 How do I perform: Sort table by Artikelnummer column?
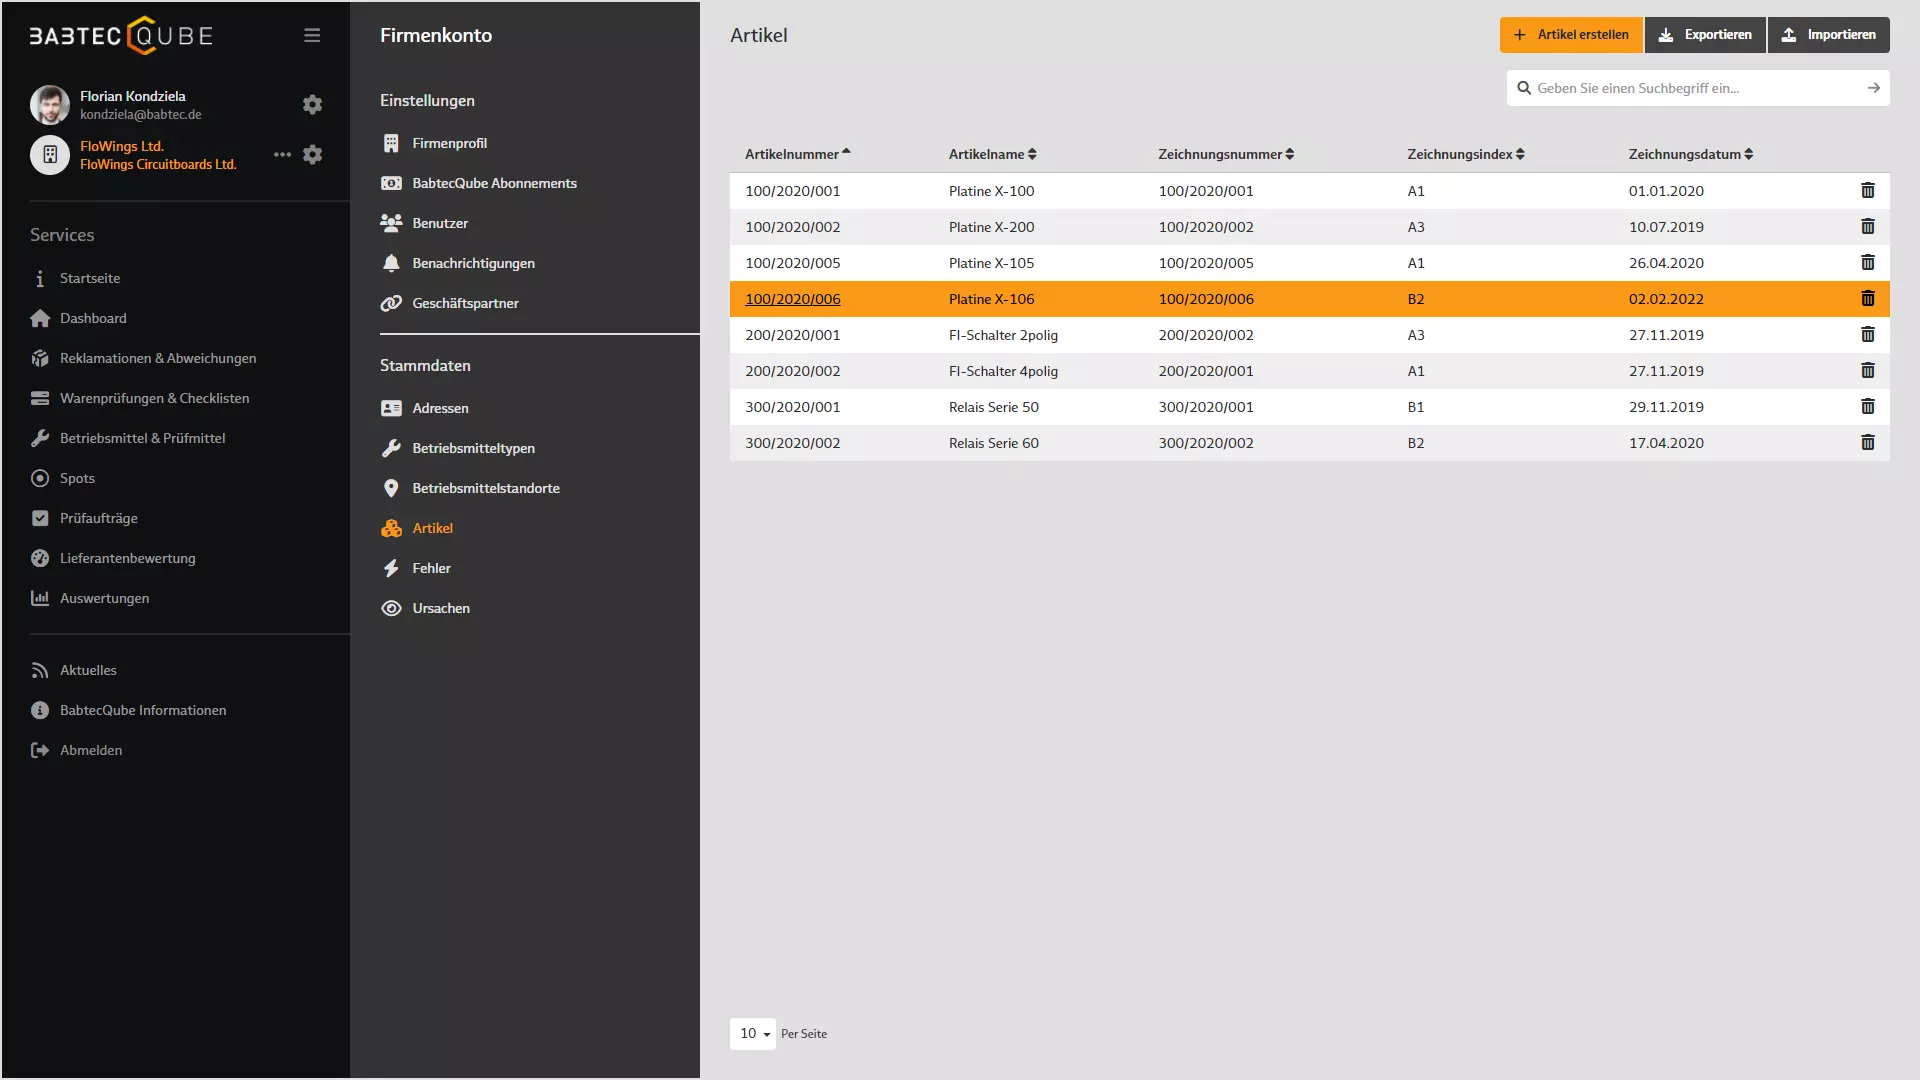pyautogui.click(x=797, y=154)
